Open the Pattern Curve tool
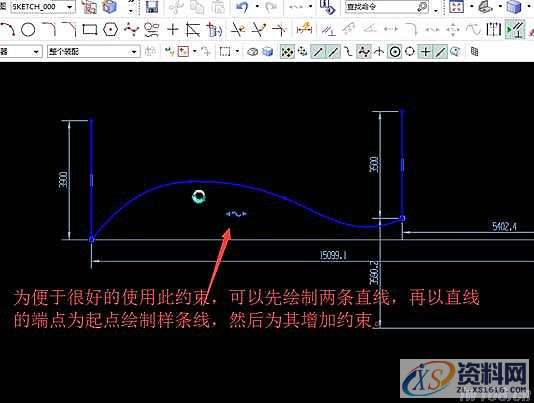Viewport: 534px width, 403px height. pos(214,30)
